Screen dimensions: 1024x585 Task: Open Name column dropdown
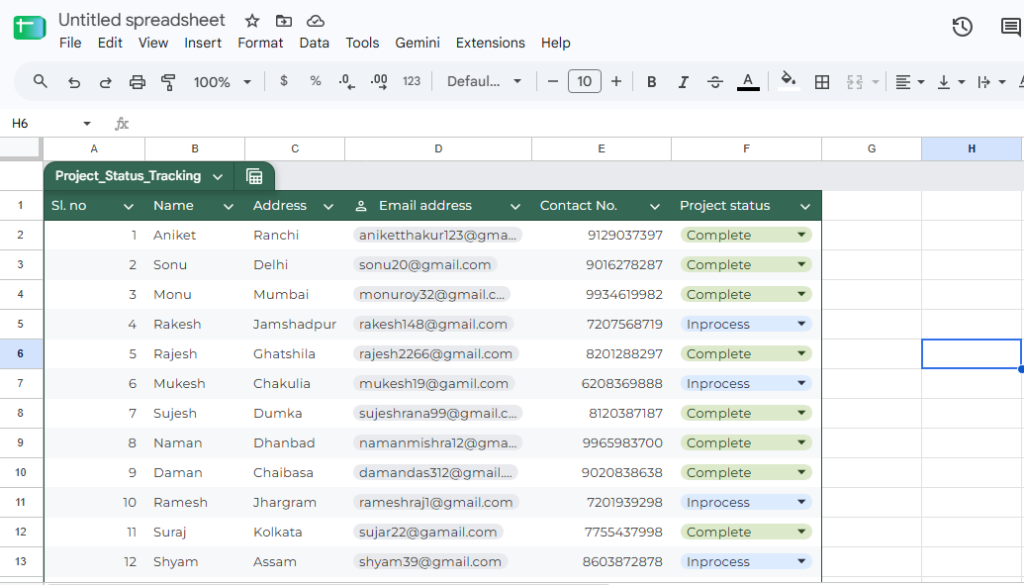229,206
